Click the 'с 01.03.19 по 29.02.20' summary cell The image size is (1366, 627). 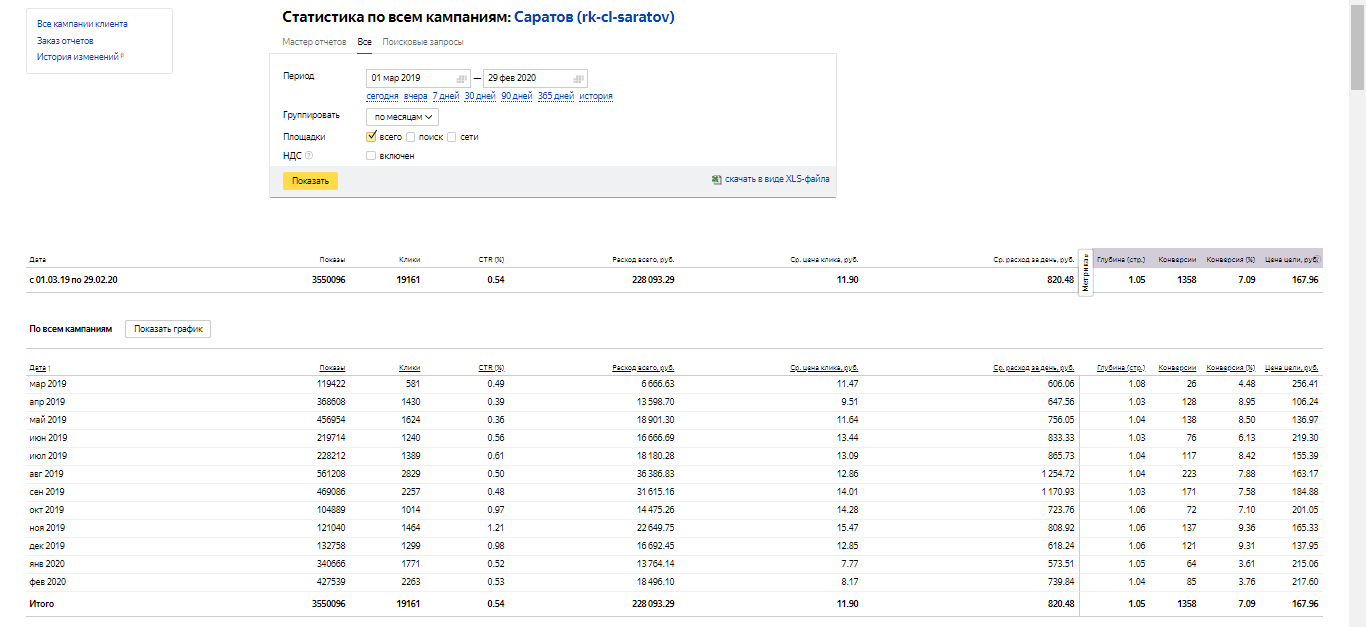click(72, 280)
